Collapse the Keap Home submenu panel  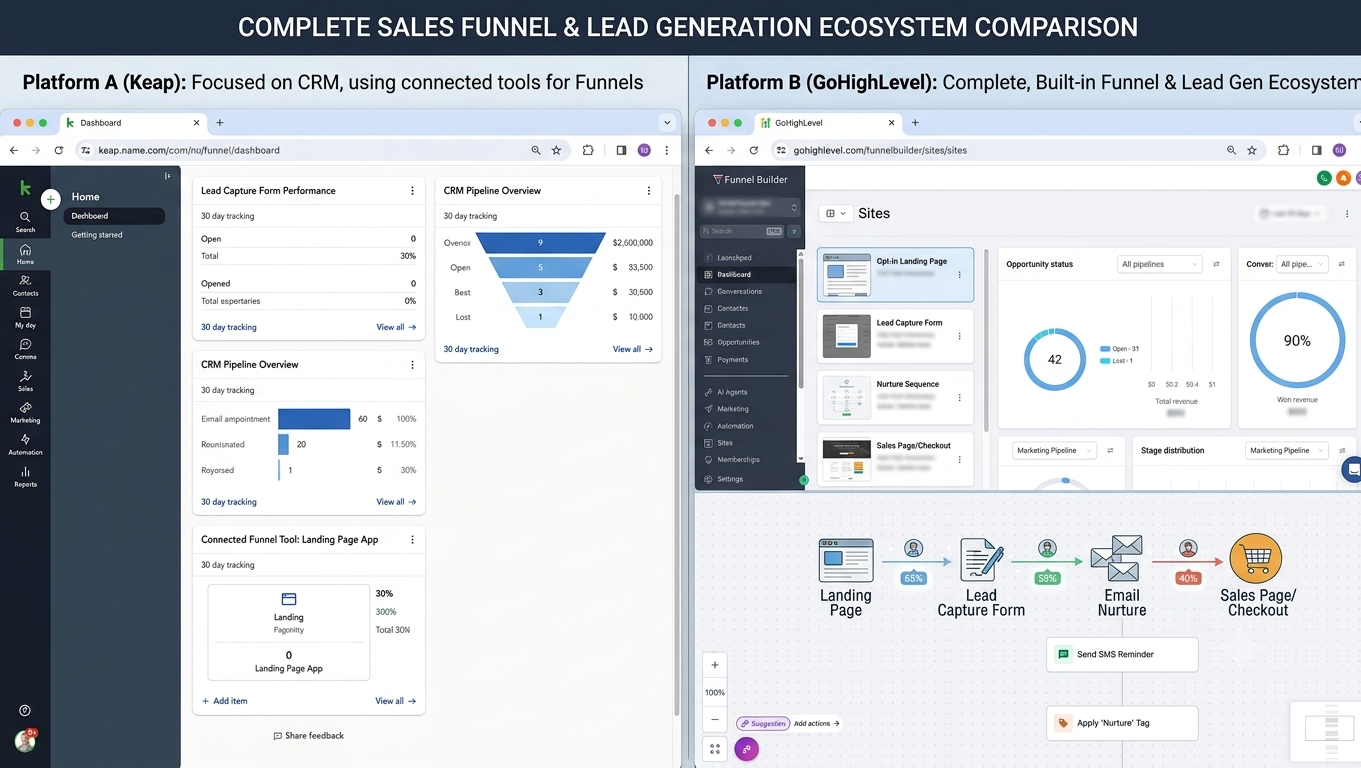(x=168, y=176)
